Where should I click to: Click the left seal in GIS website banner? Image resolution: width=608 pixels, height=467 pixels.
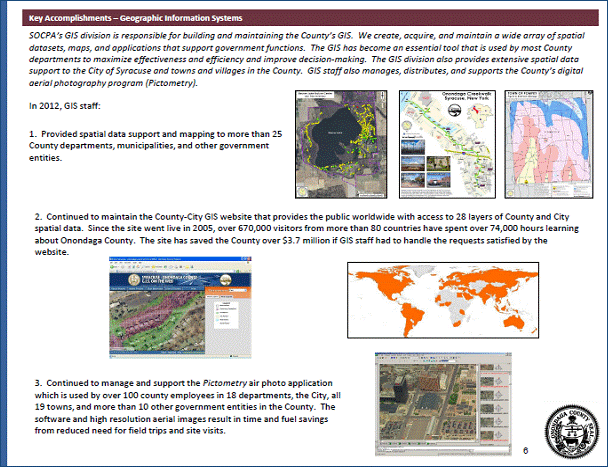click(134, 280)
